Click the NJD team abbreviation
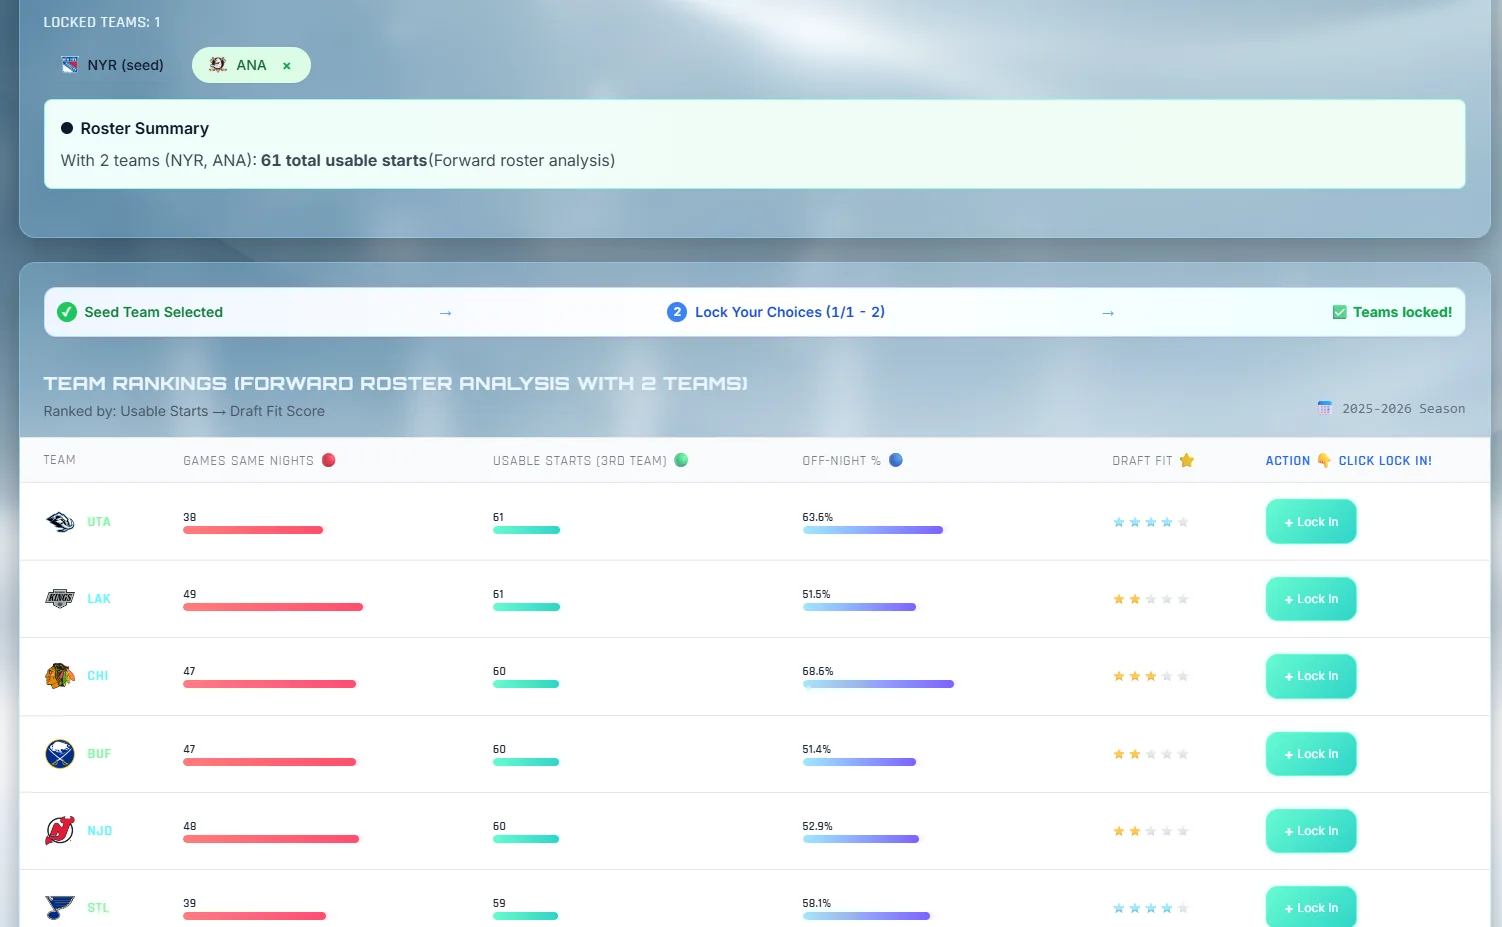1502x927 pixels. (x=100, y=831)
